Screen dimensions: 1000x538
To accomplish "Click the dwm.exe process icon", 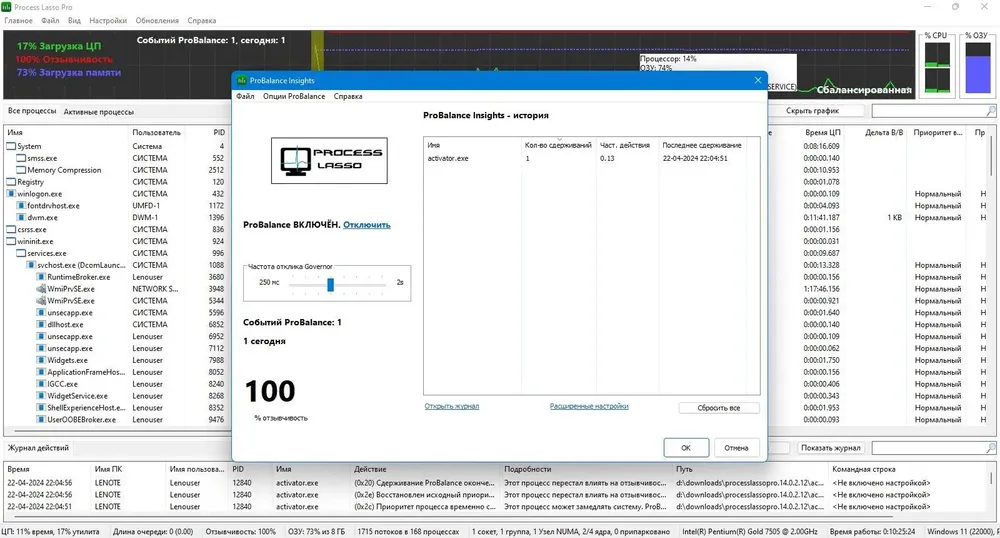I will point(21,217).
